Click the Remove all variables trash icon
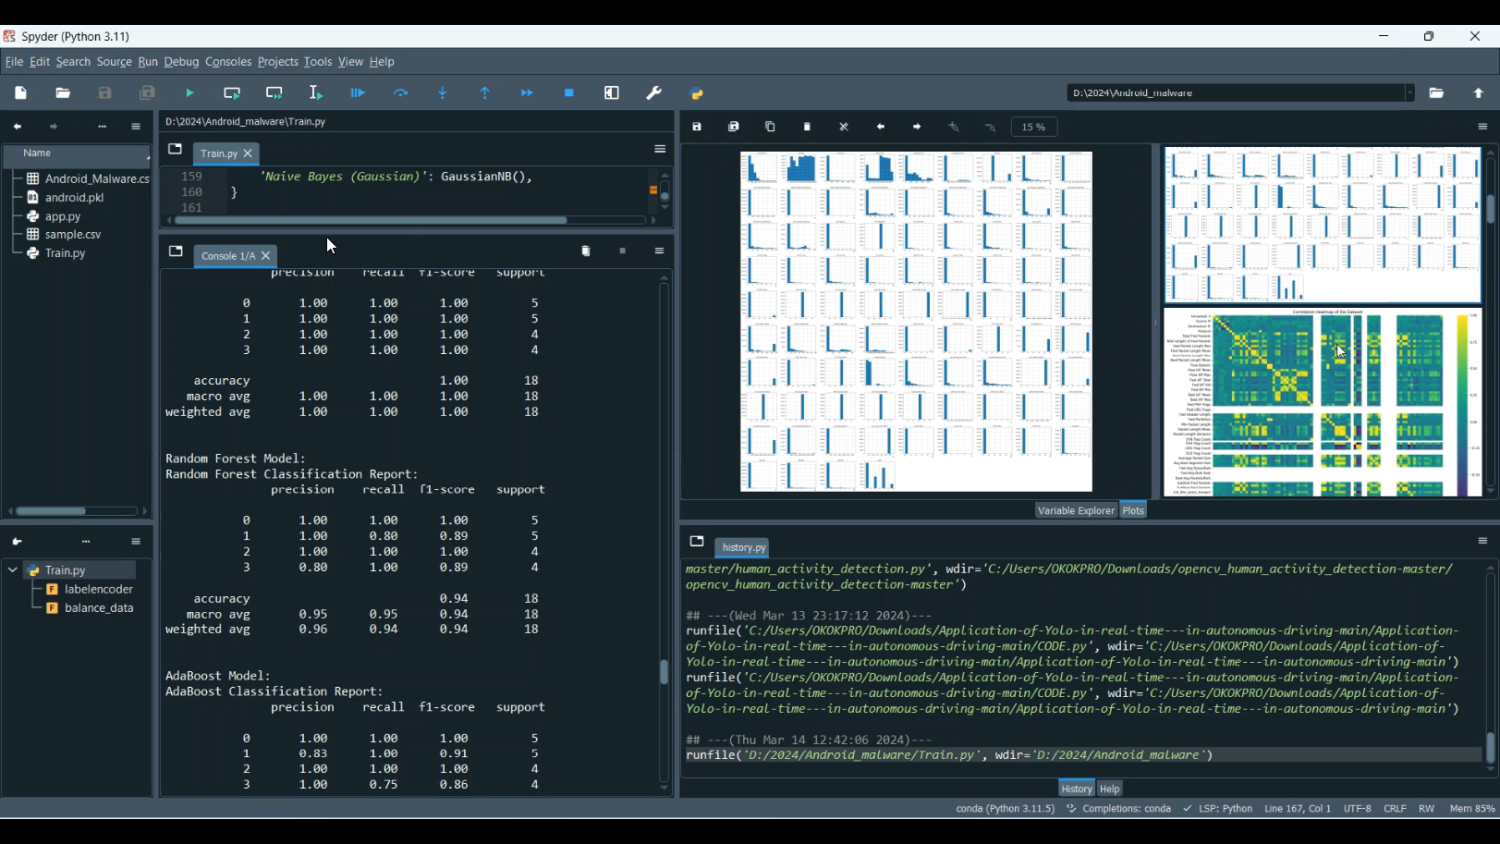The height and width of the screenshot is (844, 1500). 586,251
